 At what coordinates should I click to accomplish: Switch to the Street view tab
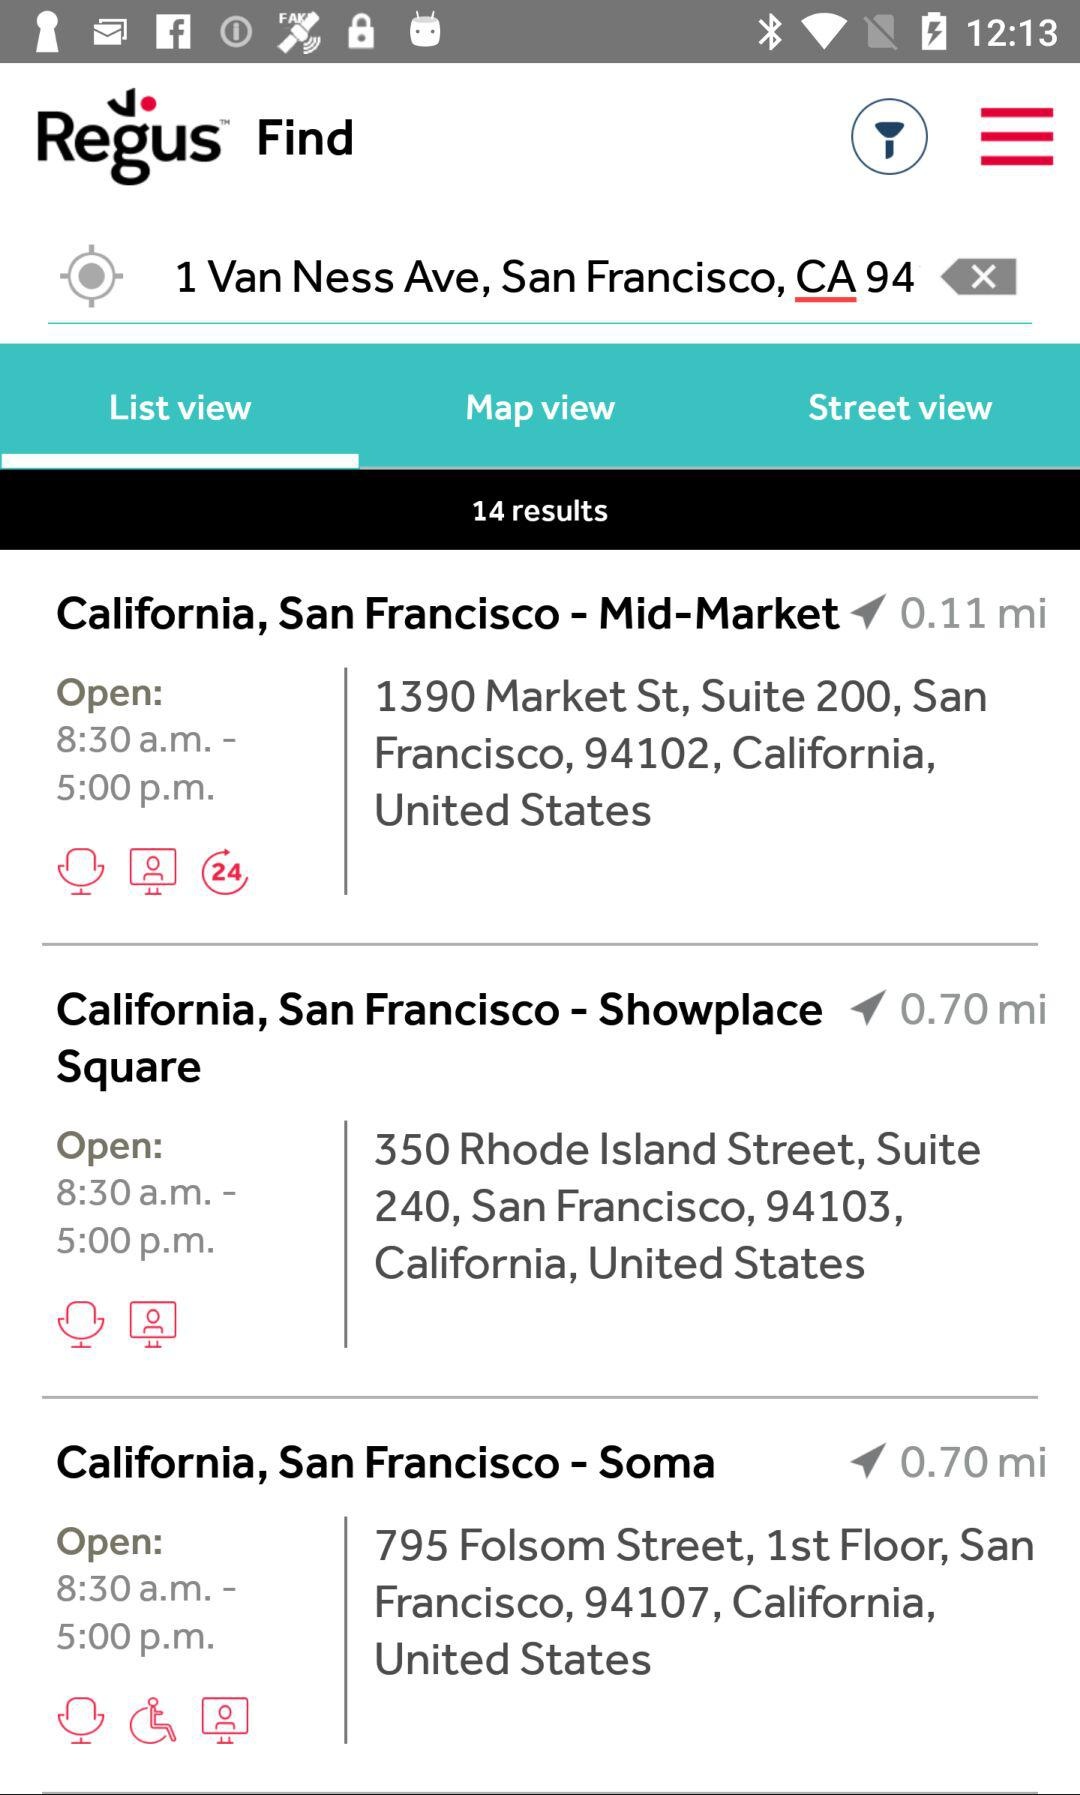point(899,407)
